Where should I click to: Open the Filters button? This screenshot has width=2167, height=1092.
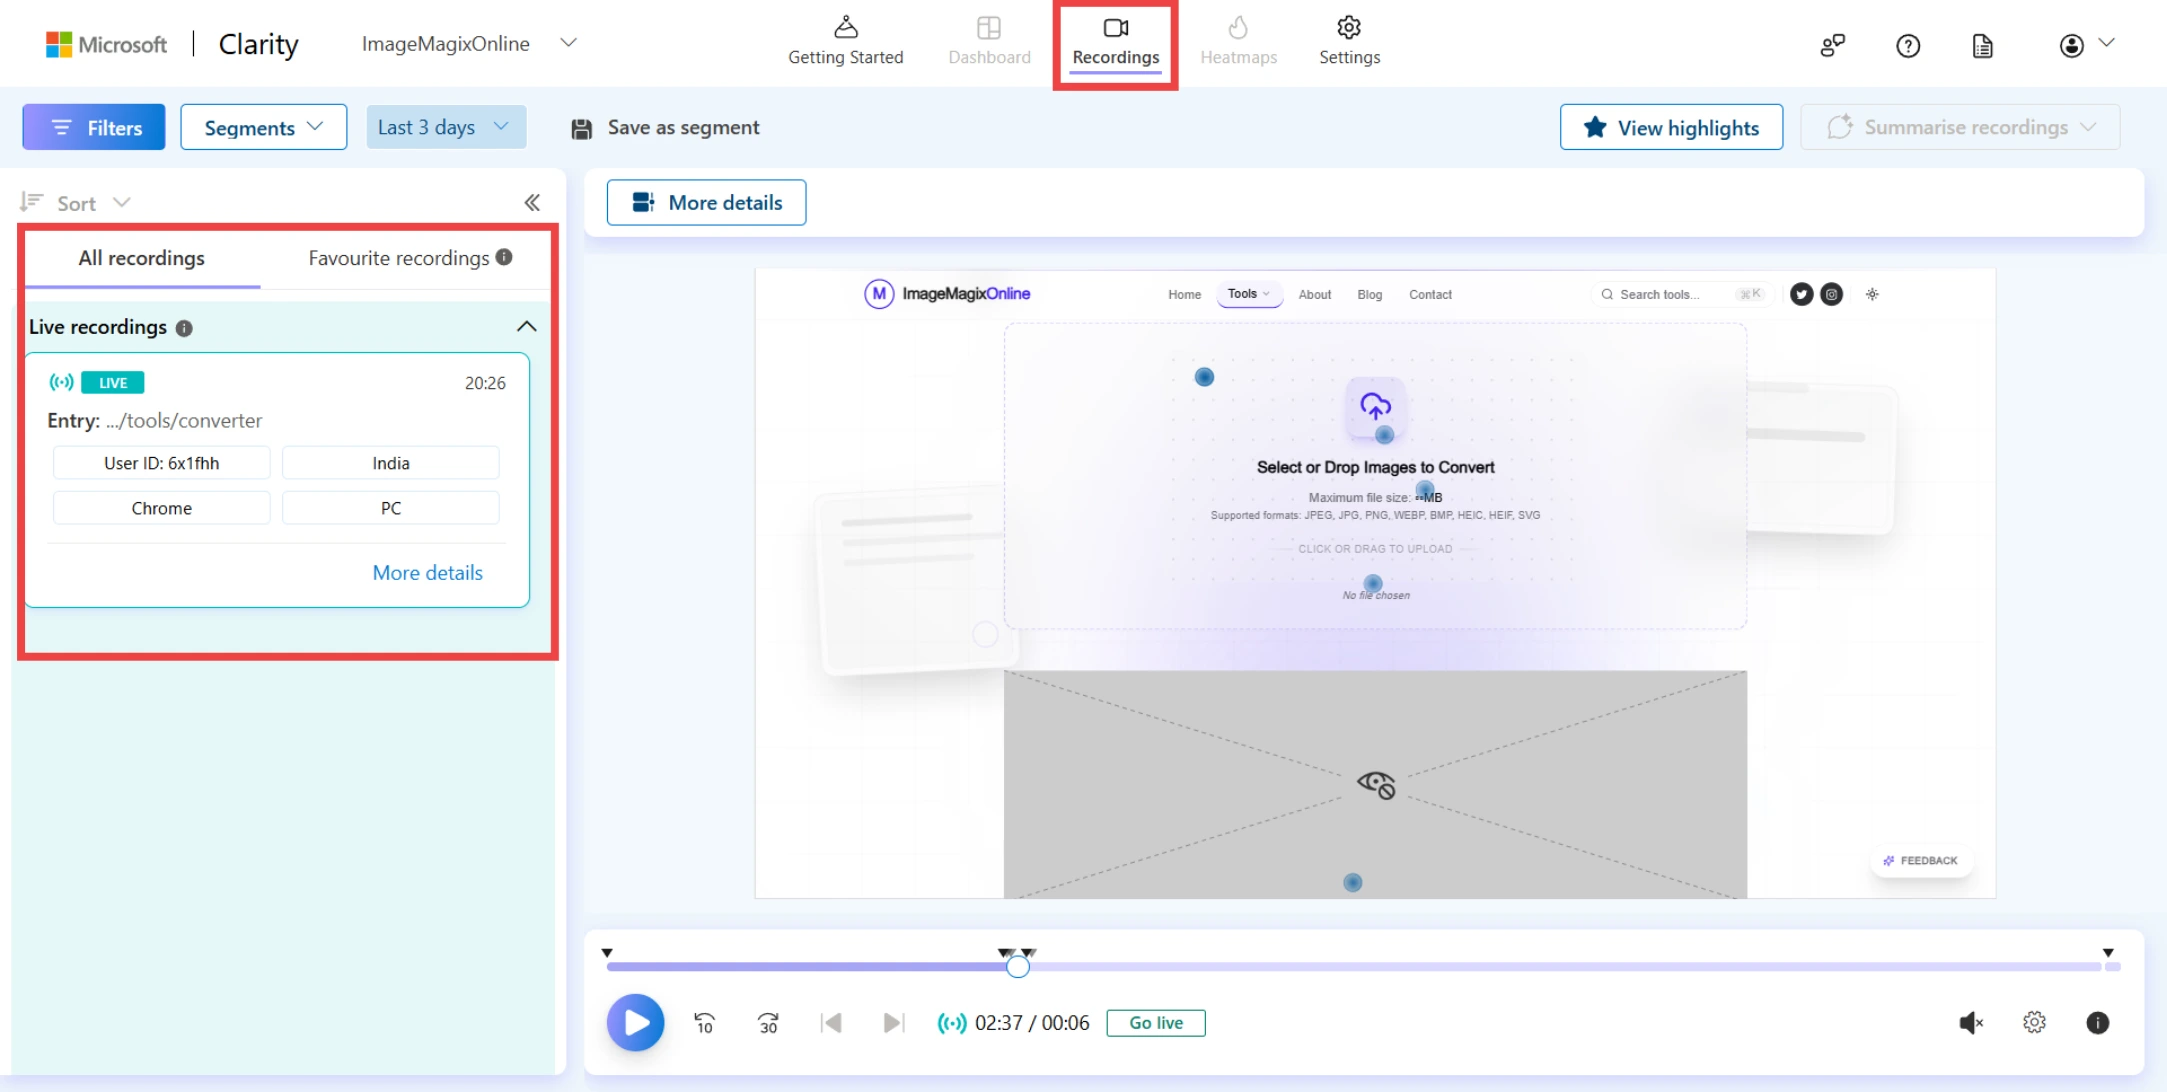tap(94, 127)
